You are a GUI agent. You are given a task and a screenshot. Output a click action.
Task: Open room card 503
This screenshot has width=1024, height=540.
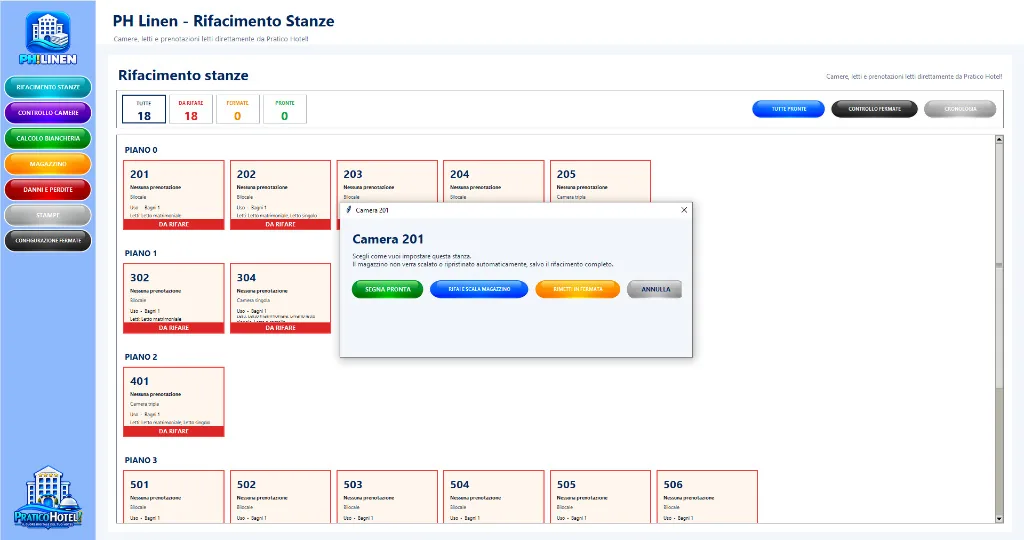(x=387, y=496)
